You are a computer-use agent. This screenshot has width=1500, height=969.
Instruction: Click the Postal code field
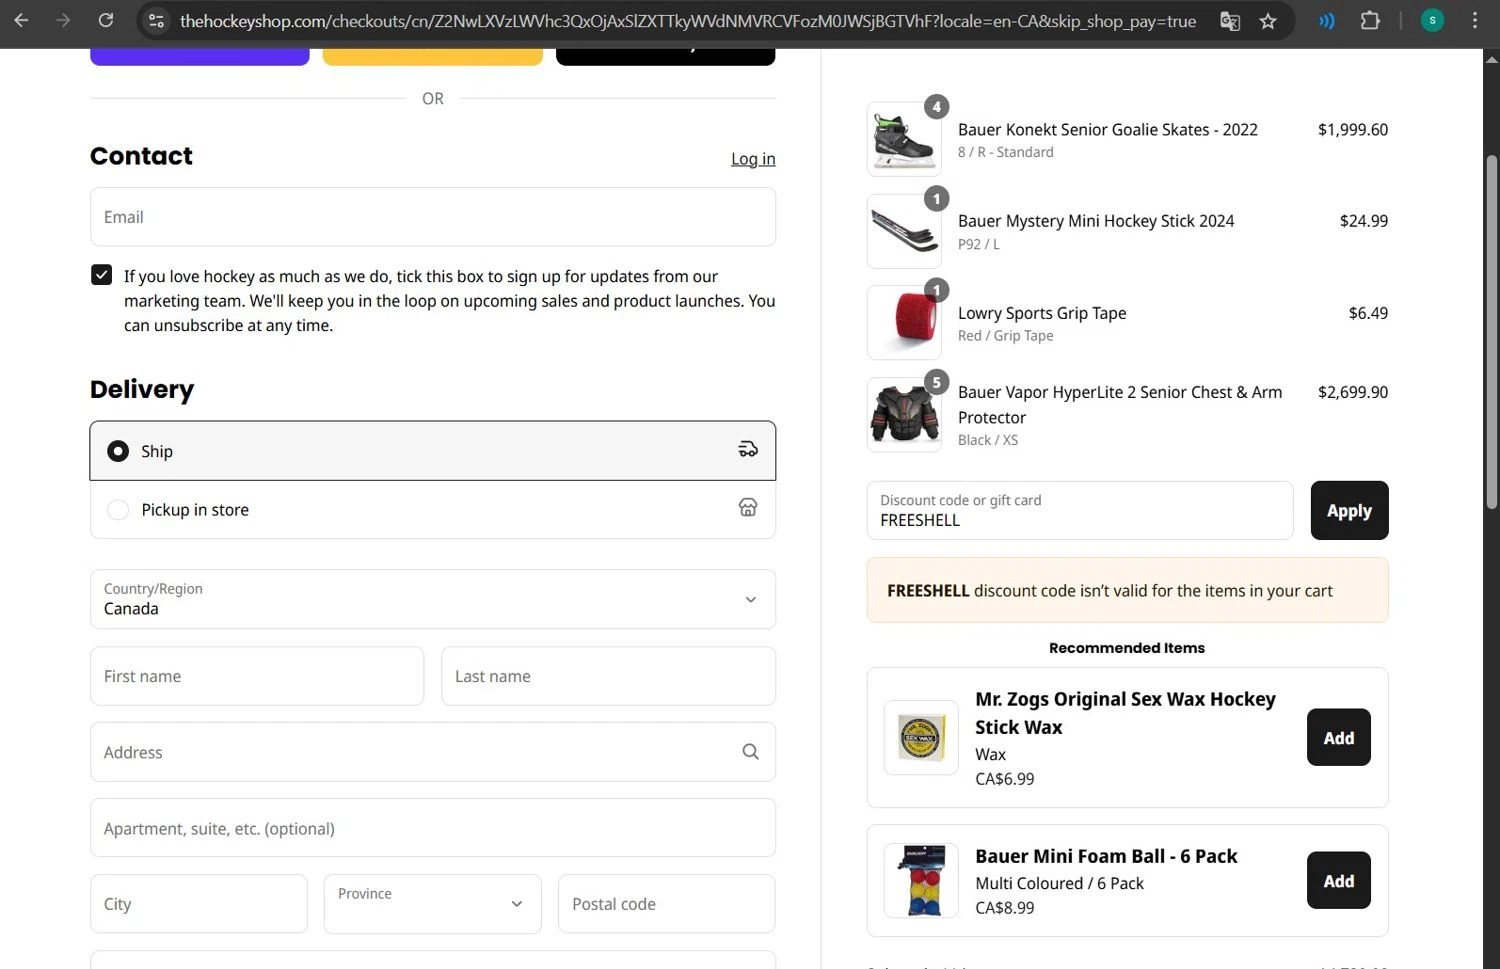coord(667,904)
